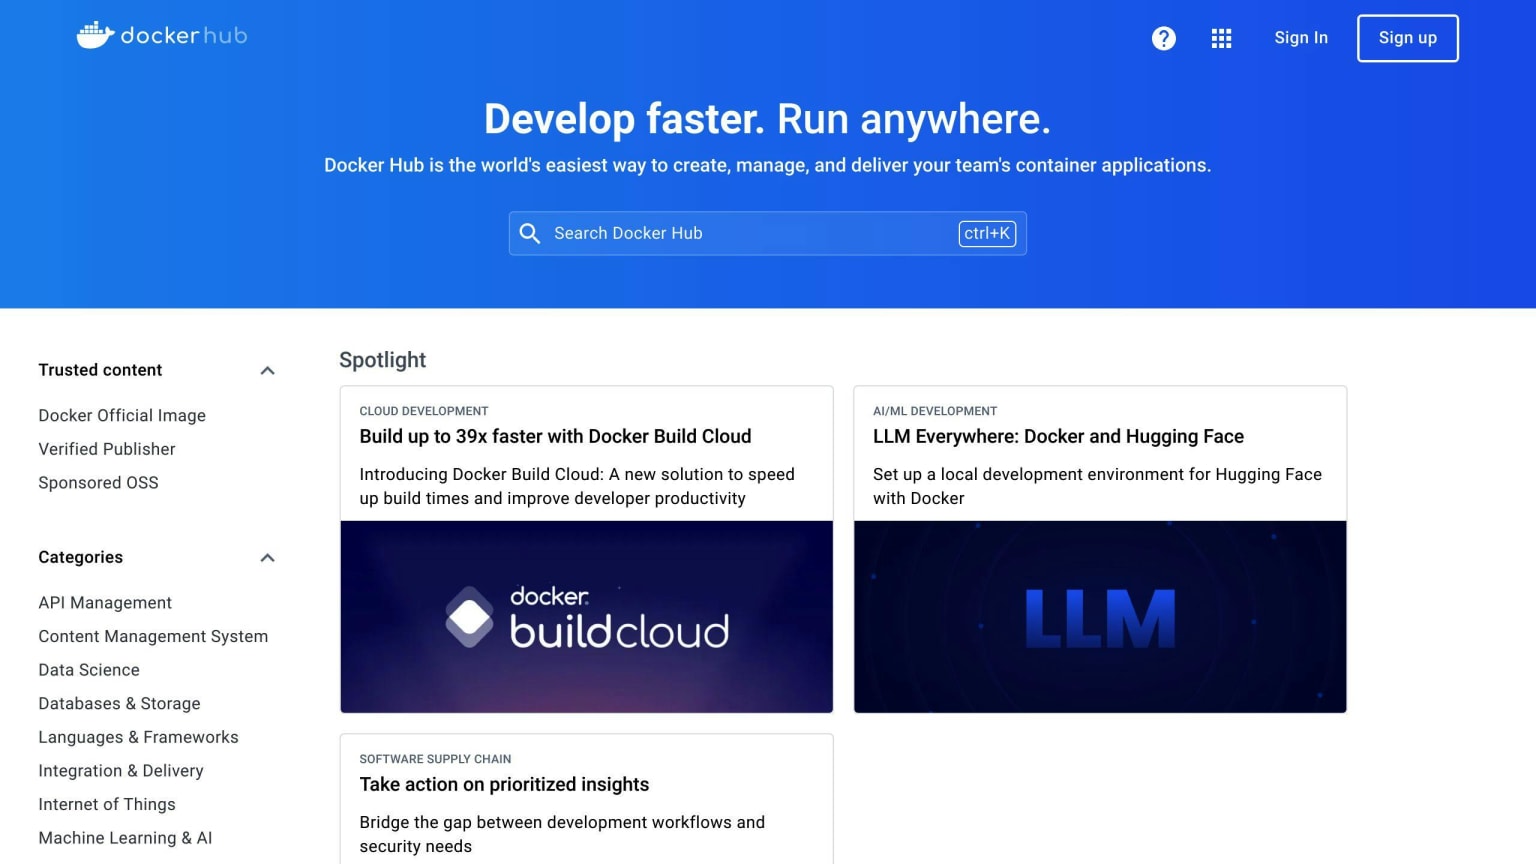Select the API Management category
The width and height of the screenshot is (1536, 864).
pos(105,603)
